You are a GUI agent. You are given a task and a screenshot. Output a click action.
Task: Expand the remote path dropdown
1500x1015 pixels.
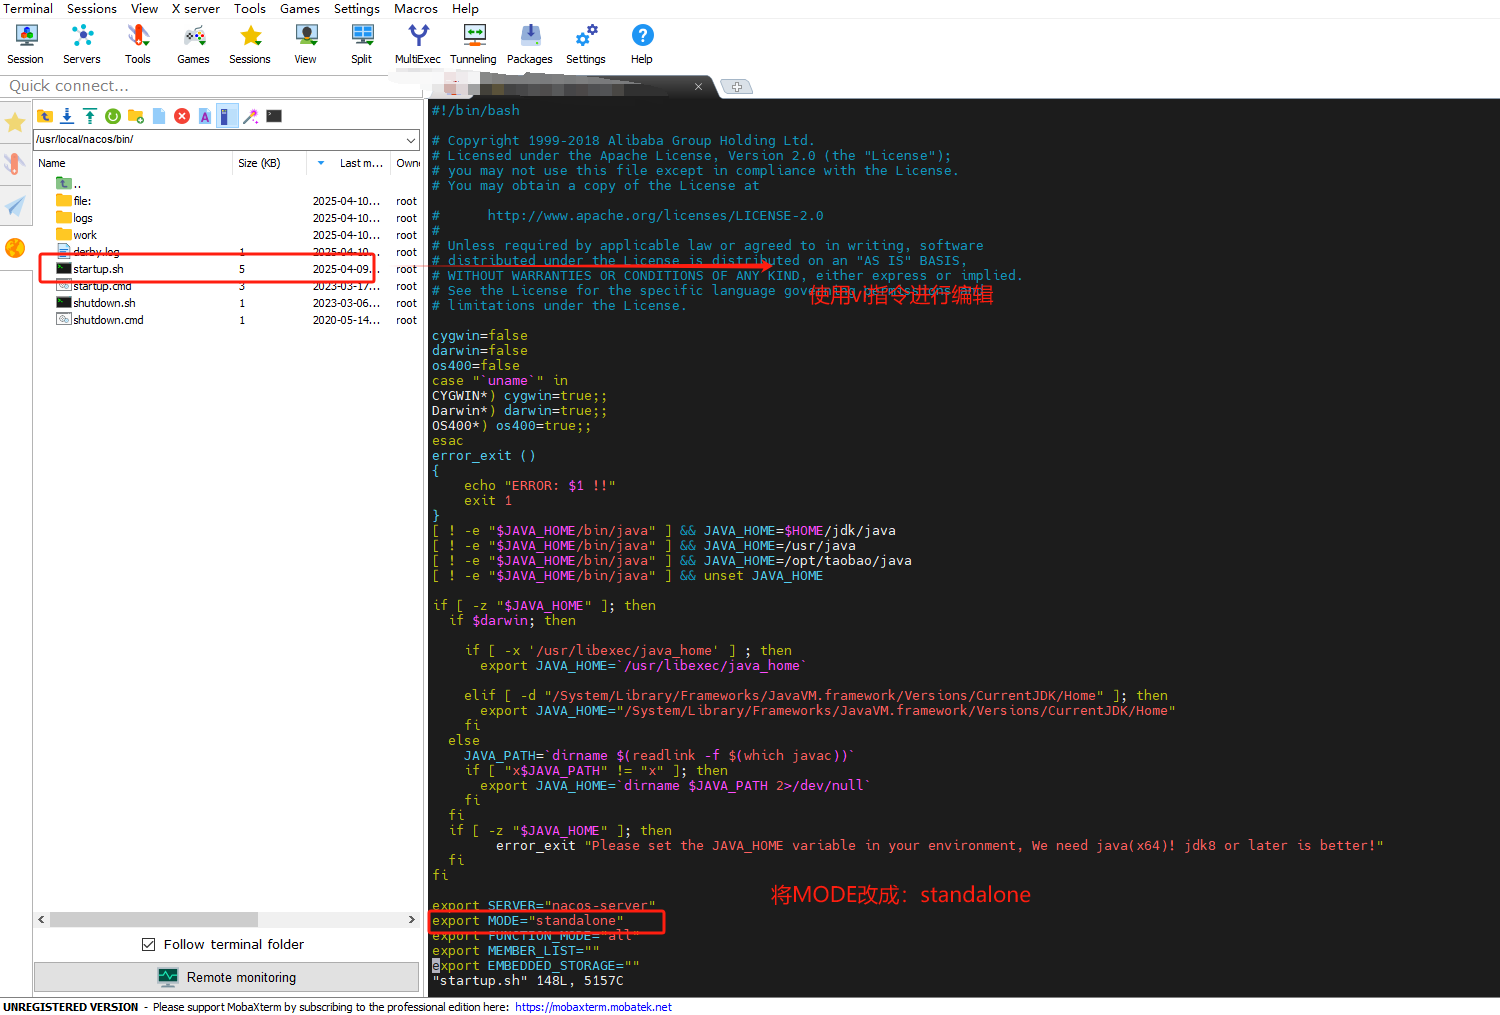pyautogui.click(x=411, y=140)
